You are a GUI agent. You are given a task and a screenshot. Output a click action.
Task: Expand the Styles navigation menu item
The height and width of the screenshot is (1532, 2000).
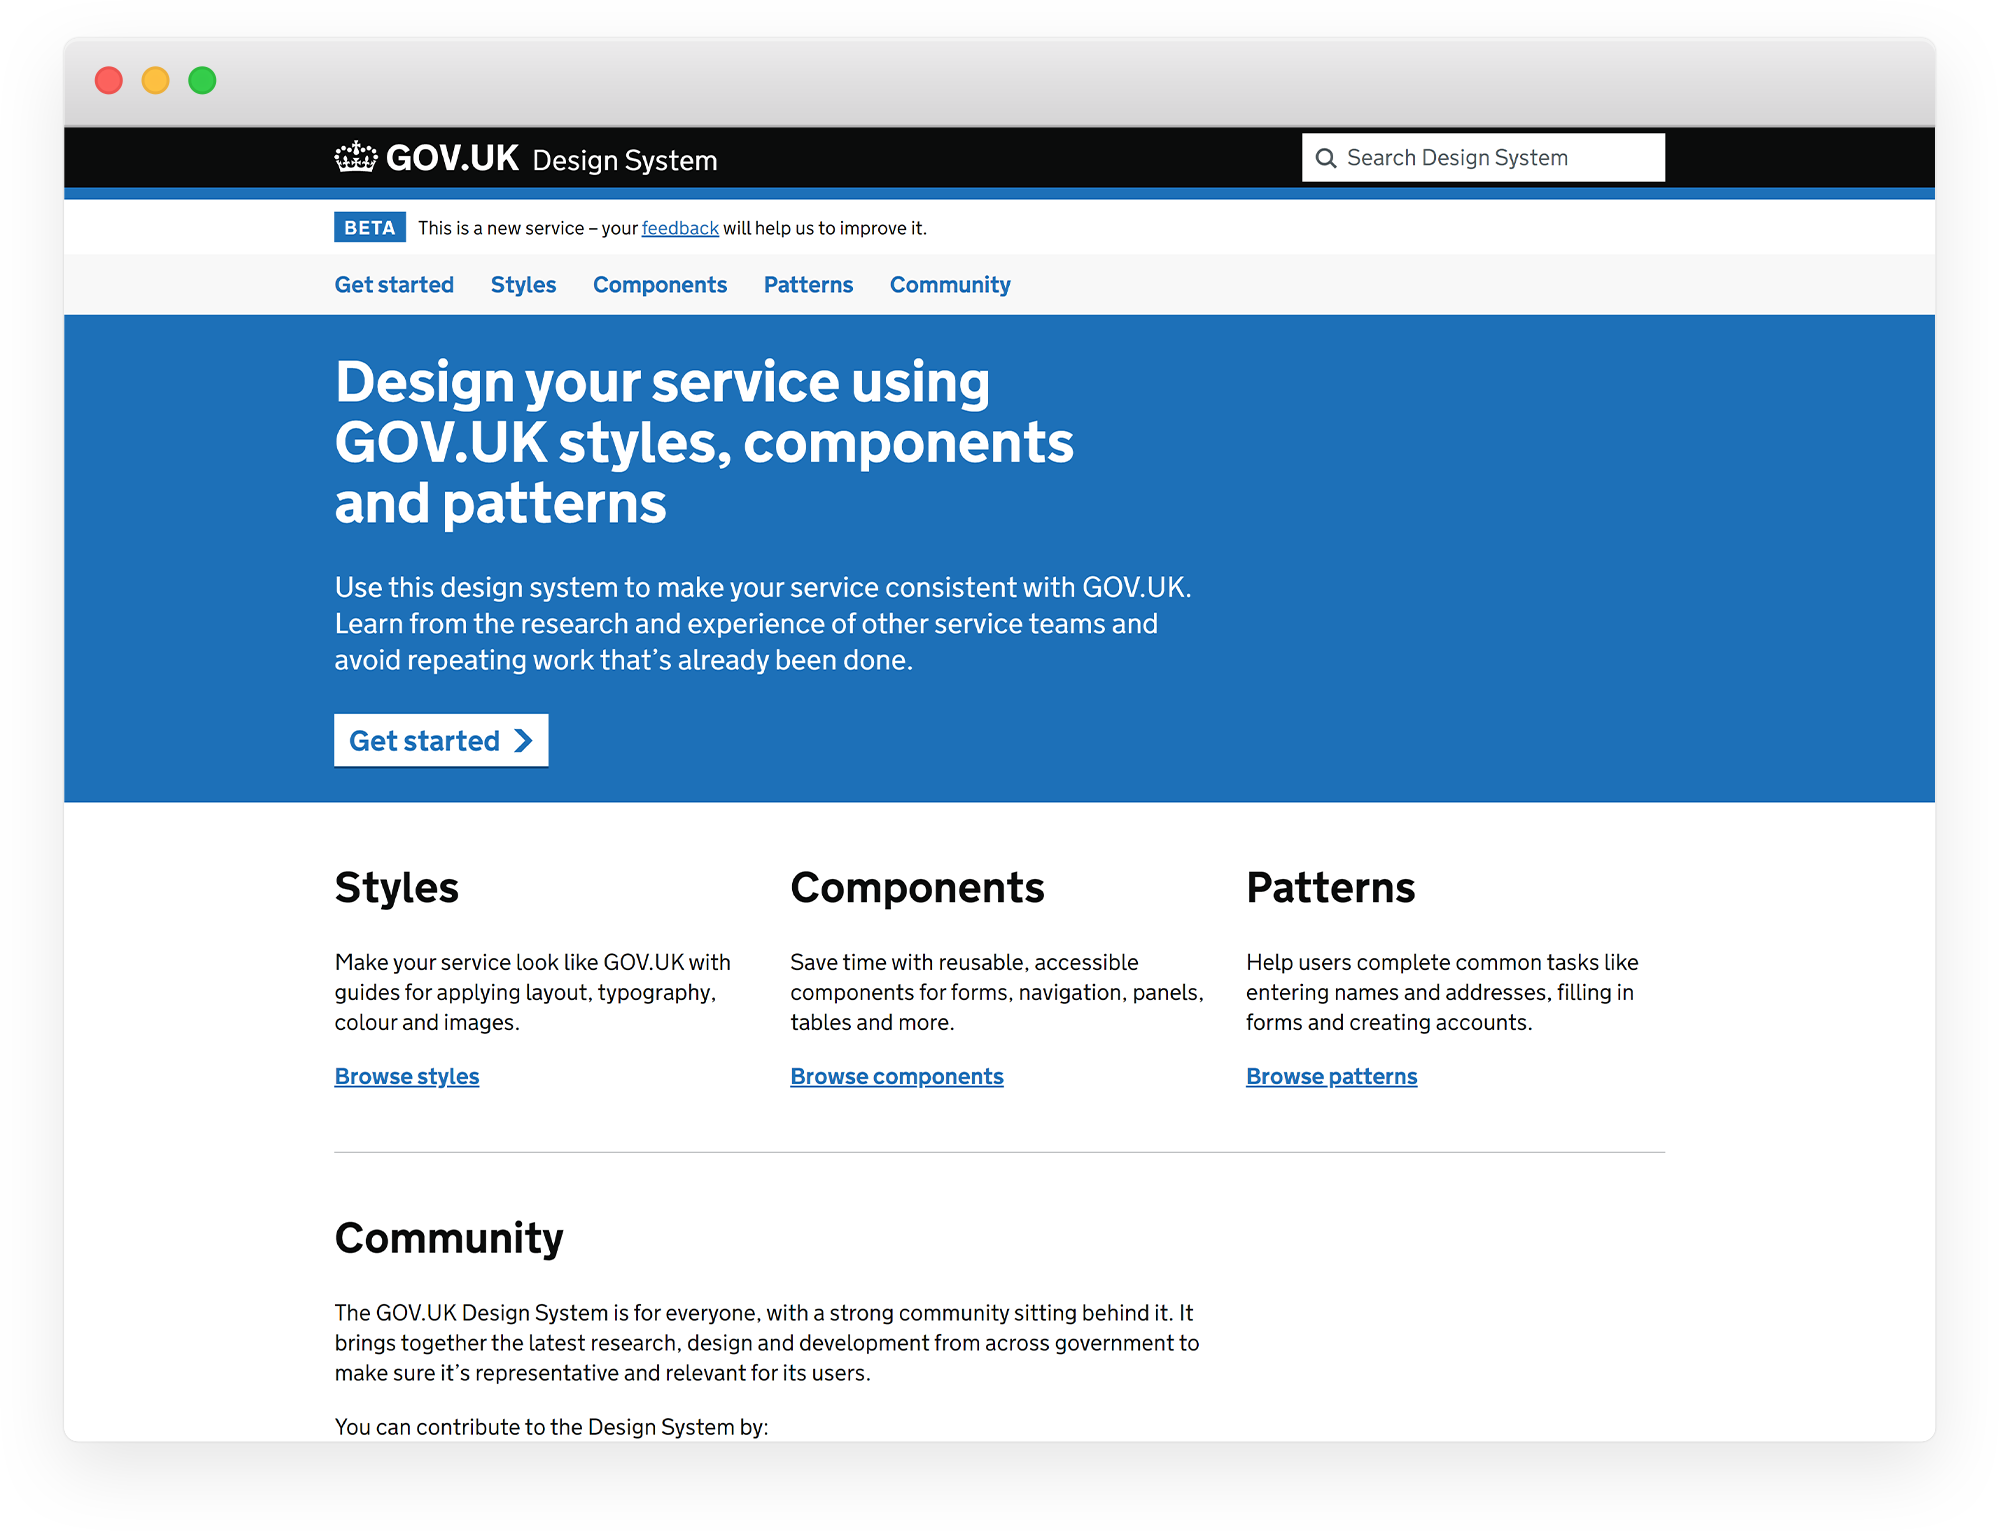click(x=523, y=285)
